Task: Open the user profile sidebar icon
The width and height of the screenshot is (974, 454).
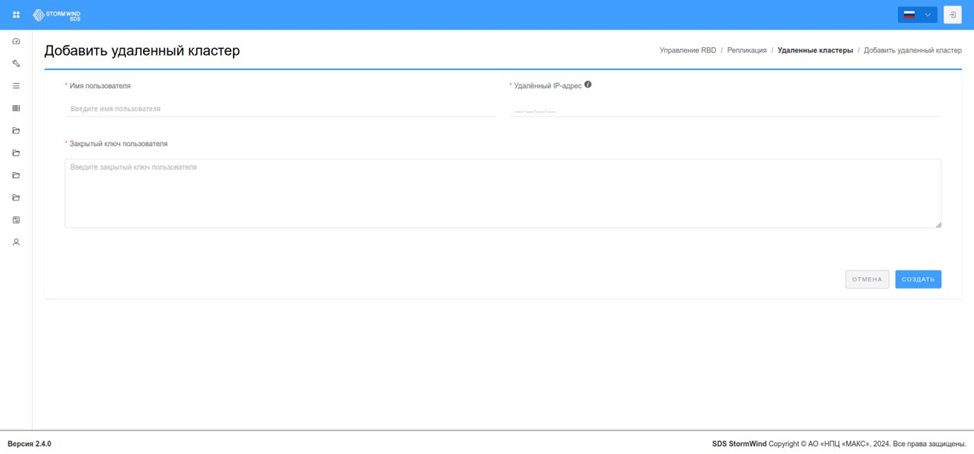Action: [x=16, y=242]
